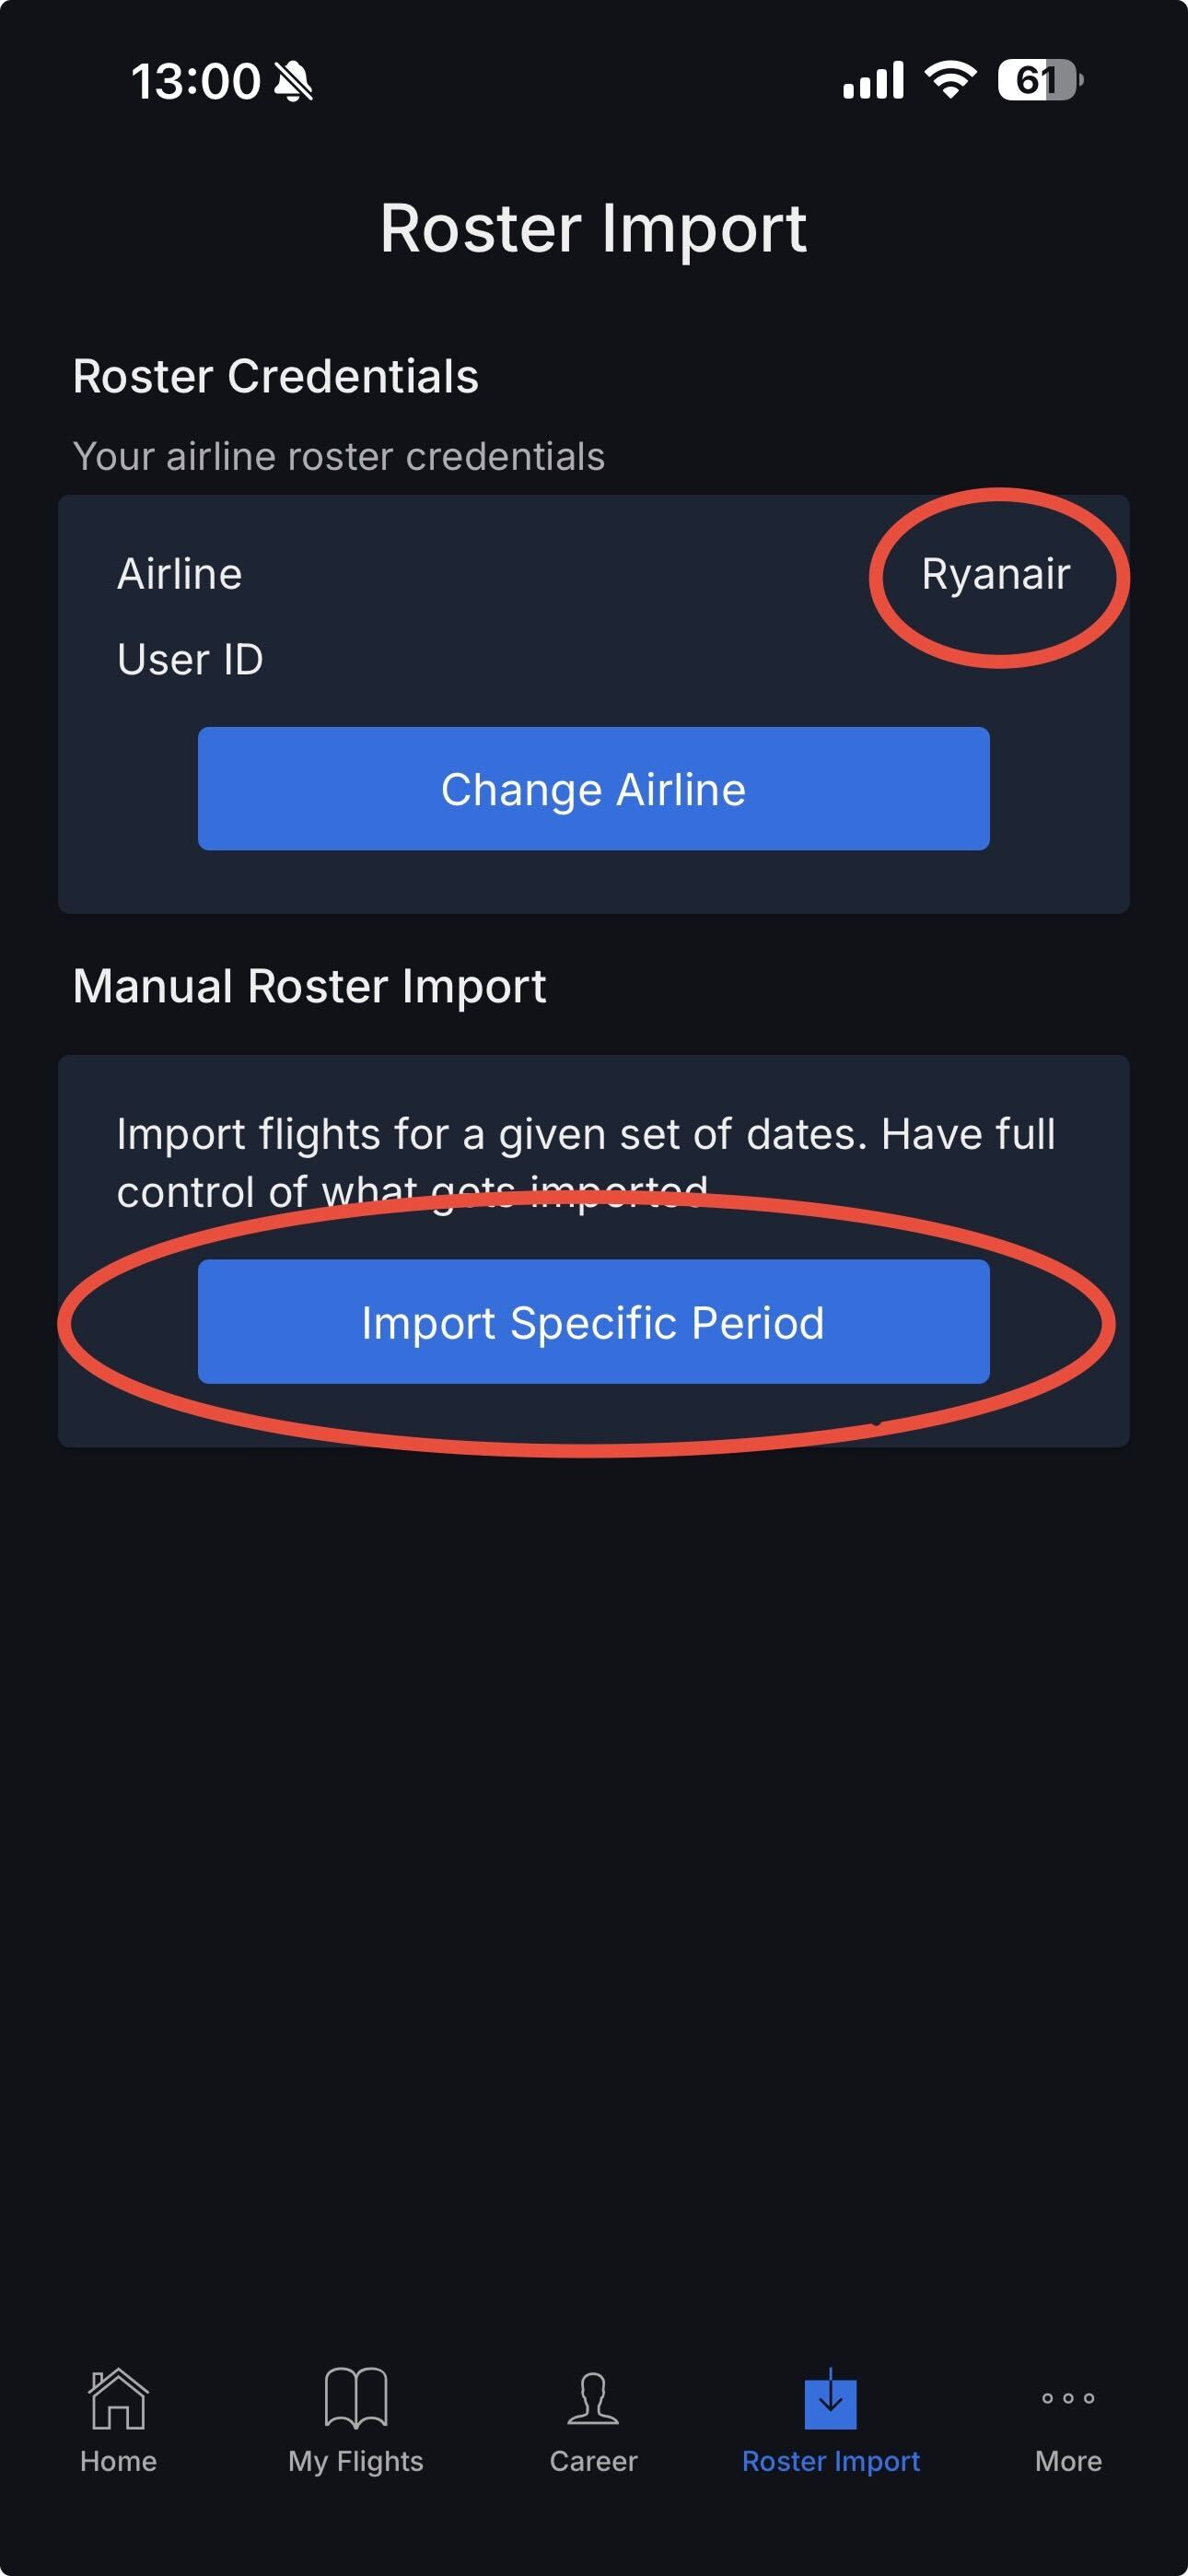The height and width of the screenshot is (2576, 1188).
Task: Open the My Flights book icon
Action: (x=355, y=2398)
